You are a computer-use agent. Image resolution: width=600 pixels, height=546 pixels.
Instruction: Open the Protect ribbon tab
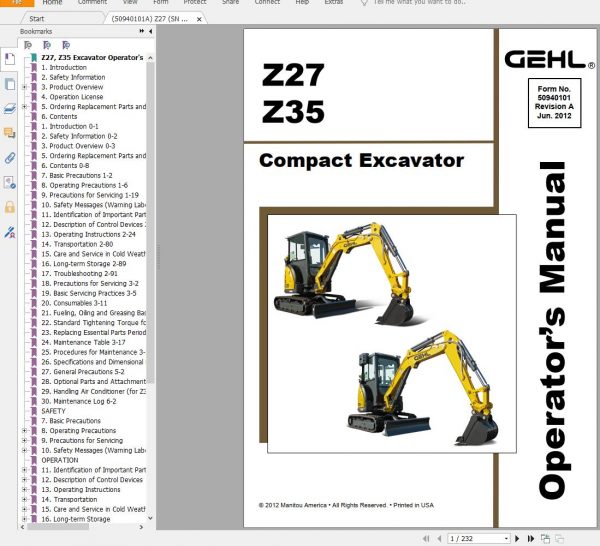(195, 2)
